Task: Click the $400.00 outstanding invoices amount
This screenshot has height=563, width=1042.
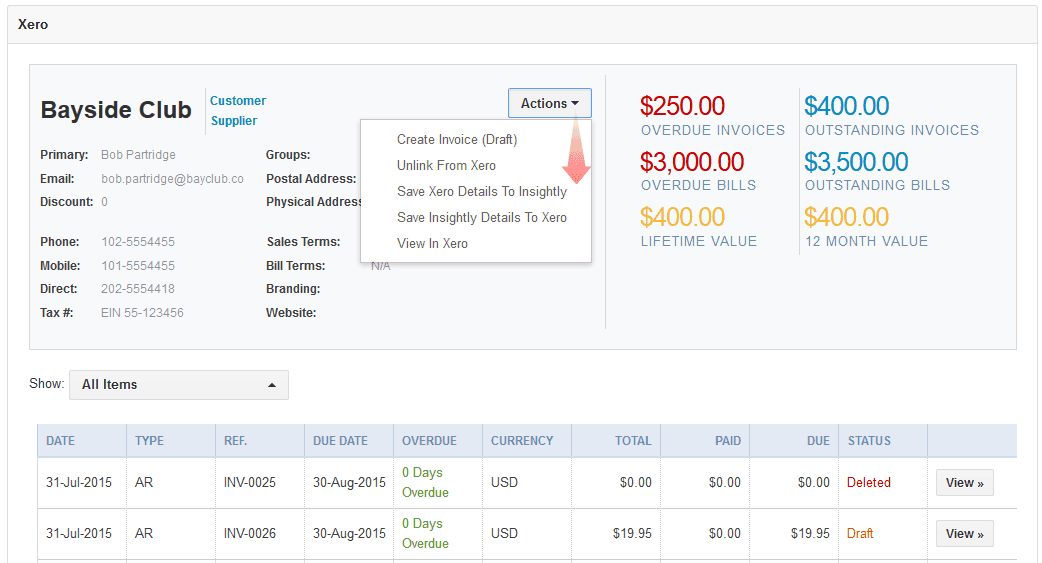Action: coord(847,106)
